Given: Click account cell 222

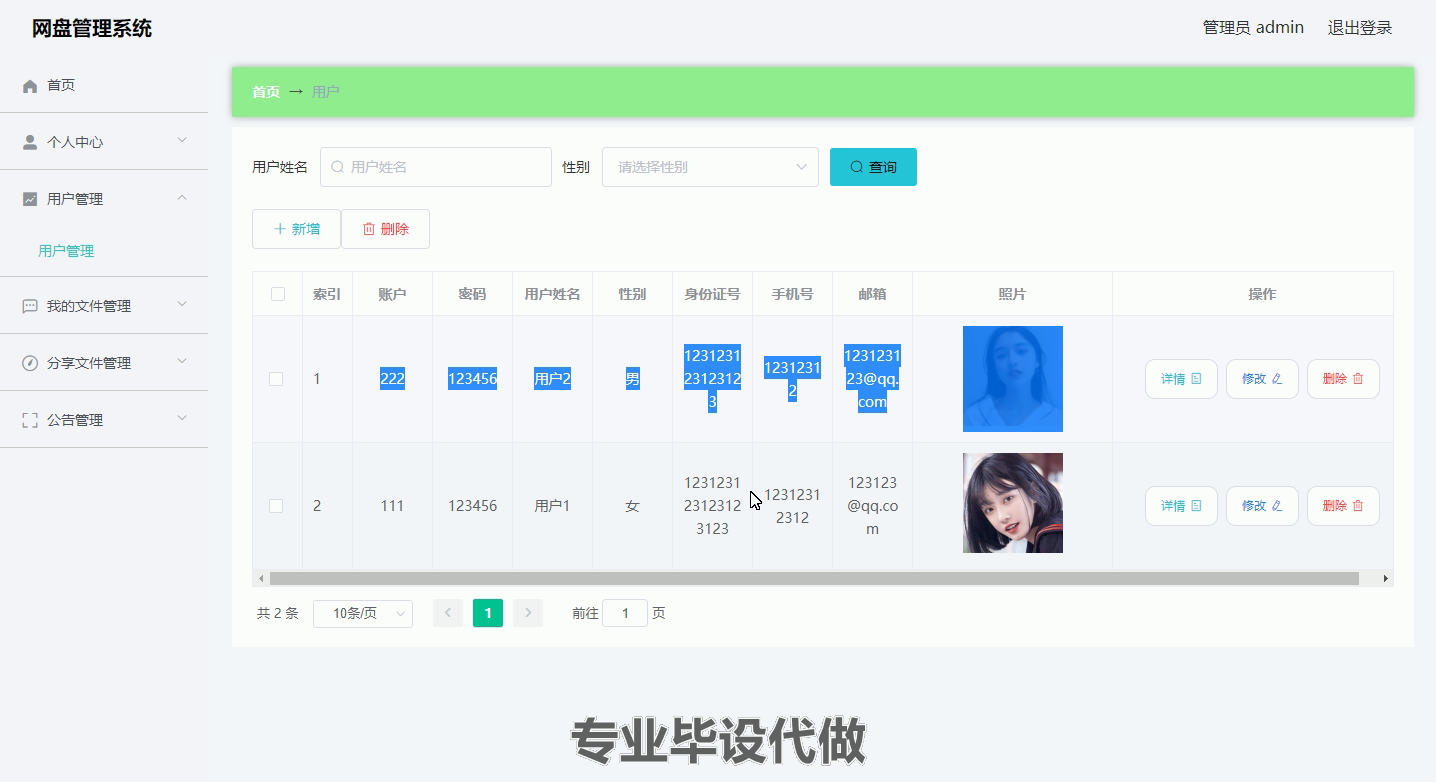Looking at the screenshot, I should click(x=392, y=379).
